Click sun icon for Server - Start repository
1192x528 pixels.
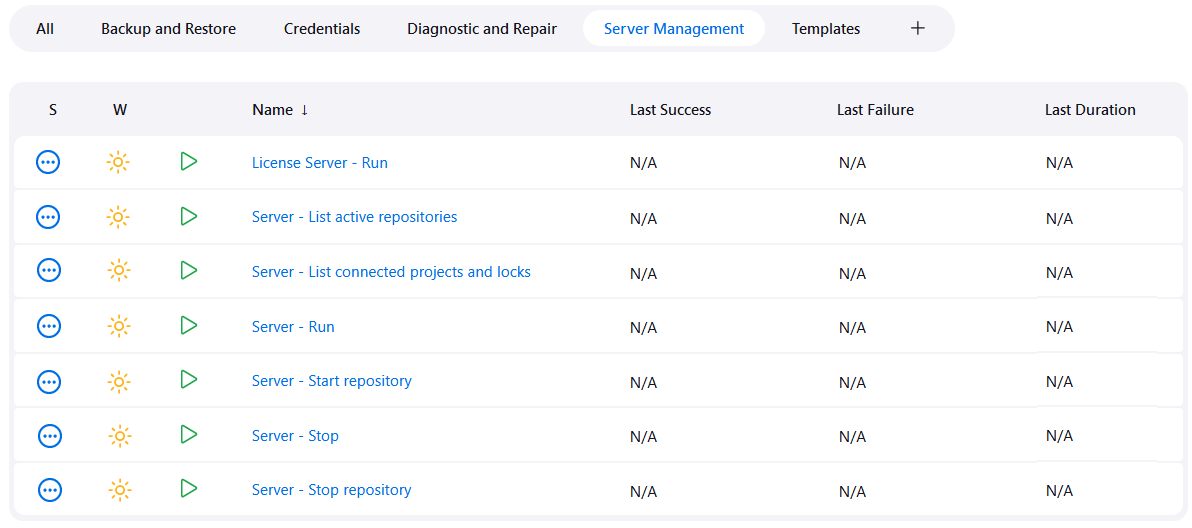point(119,381)
